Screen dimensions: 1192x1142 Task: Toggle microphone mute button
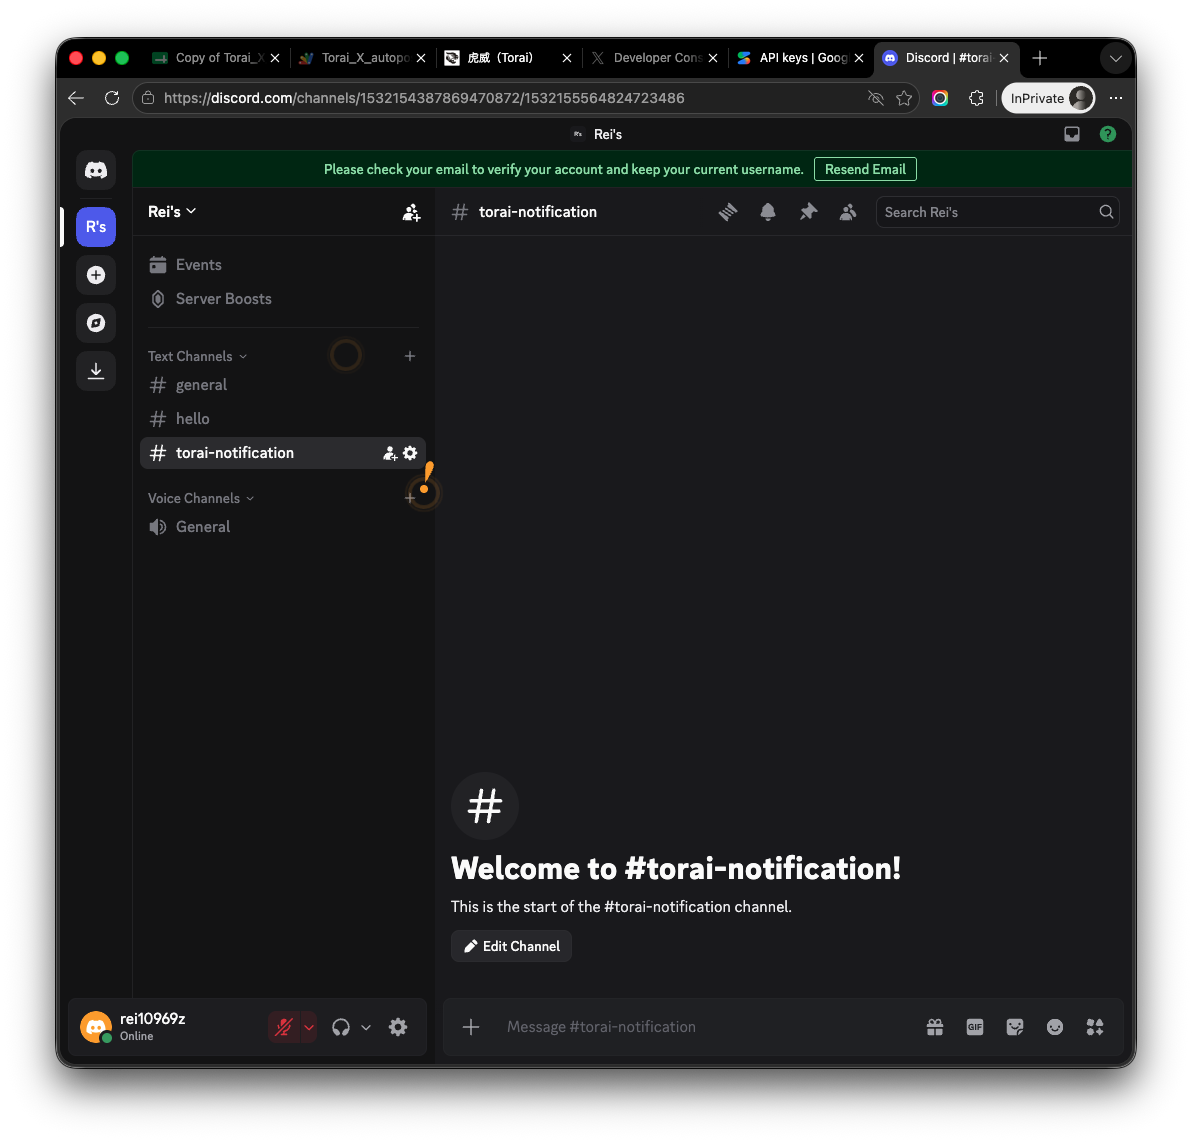284,1027
